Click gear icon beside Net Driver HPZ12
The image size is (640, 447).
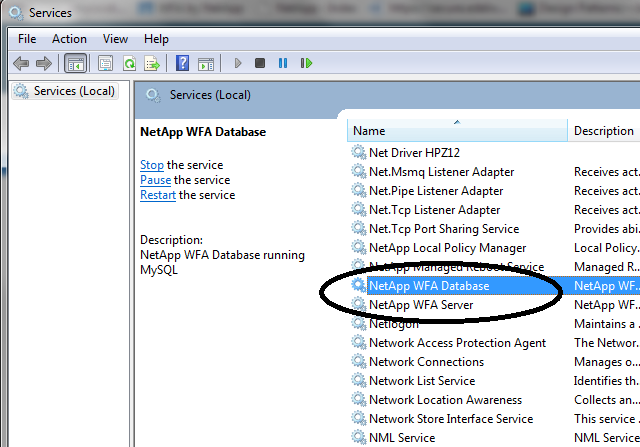pos(359,152)
